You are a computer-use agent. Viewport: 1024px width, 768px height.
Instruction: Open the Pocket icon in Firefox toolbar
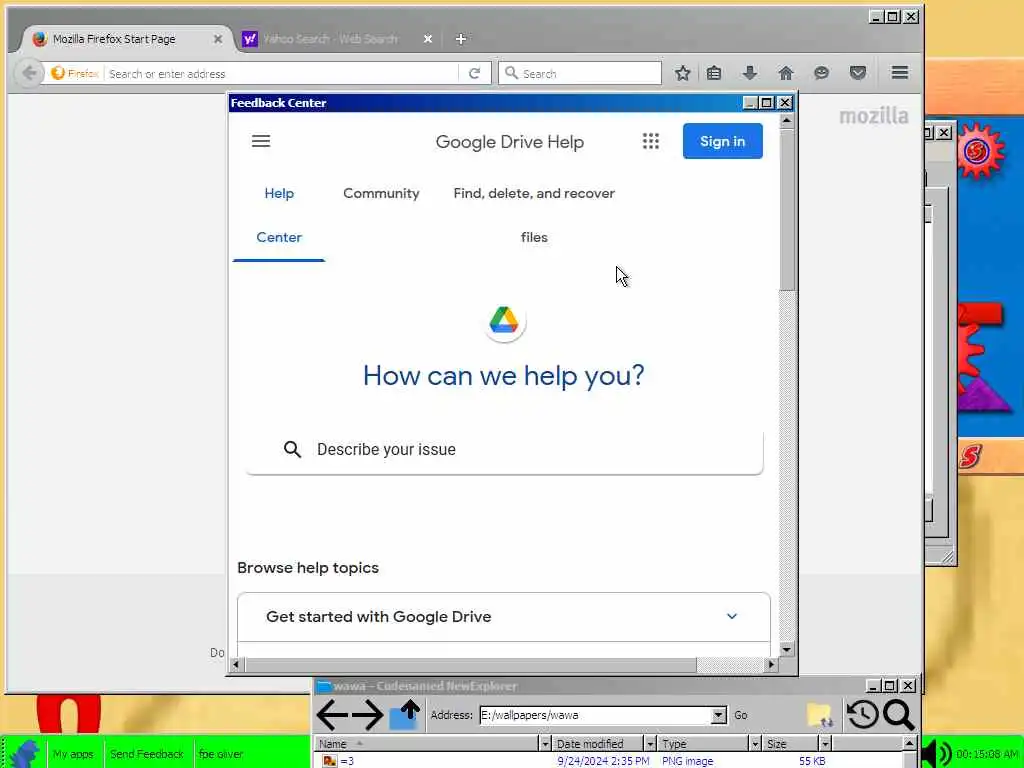point(857,73)
